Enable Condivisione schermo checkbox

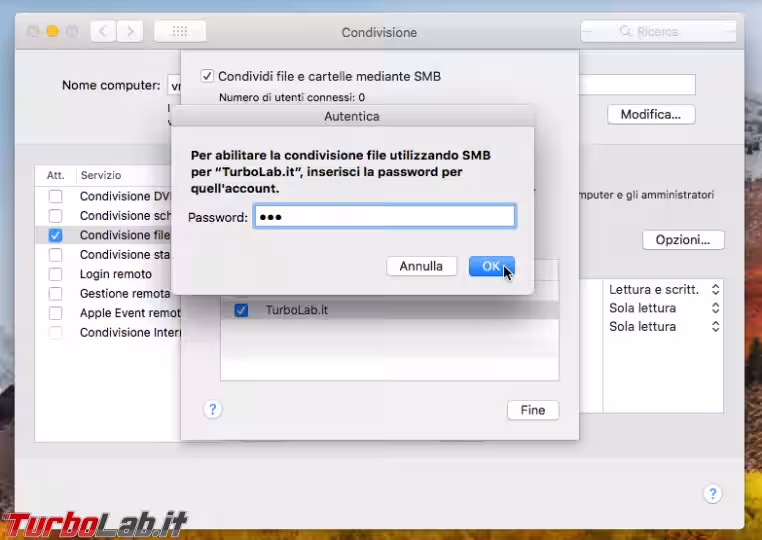click(55, 215)
